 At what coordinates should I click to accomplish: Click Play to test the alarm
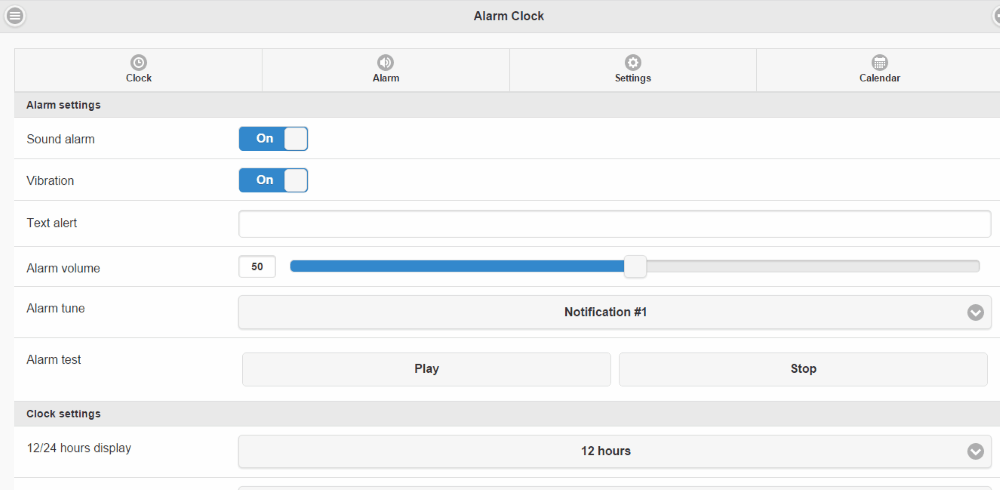tap(426, 369)
